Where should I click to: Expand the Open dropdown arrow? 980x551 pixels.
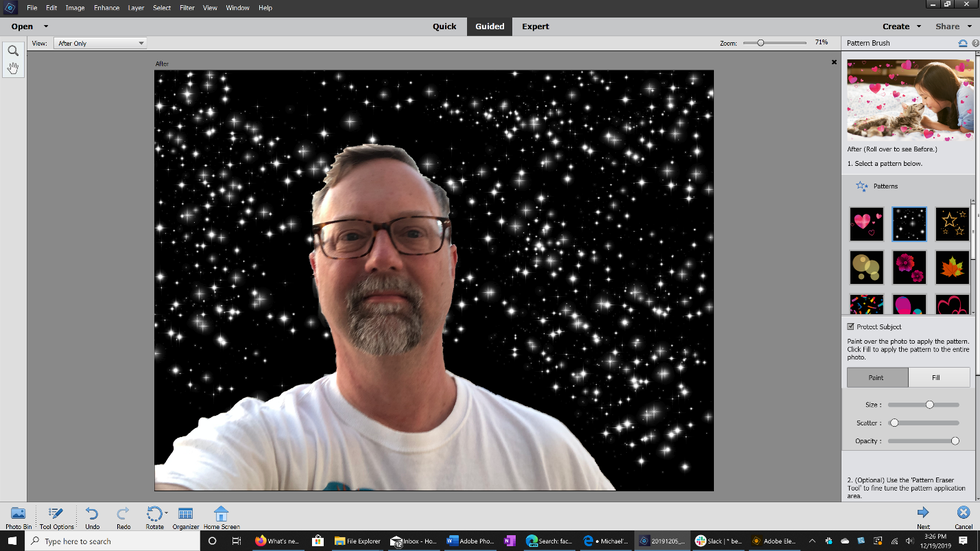(x=46, y=27)
